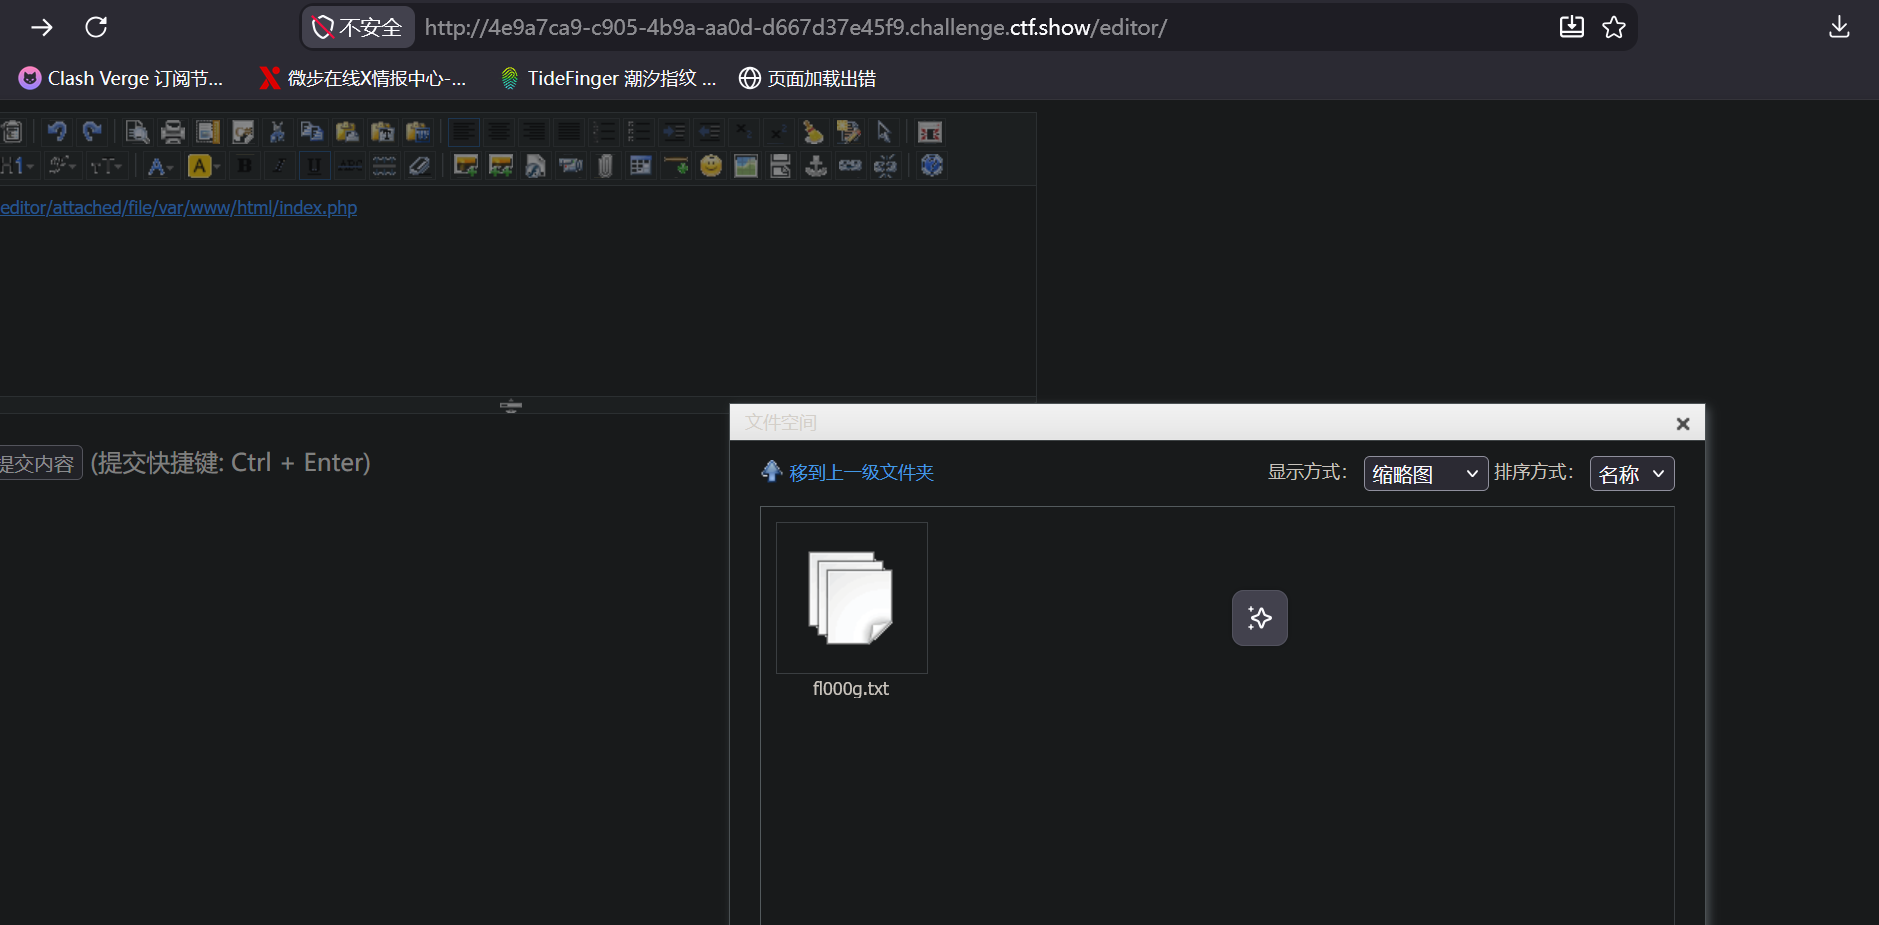
Task: Open the highlight color picker (yellow A)
Action: (204, 165)
